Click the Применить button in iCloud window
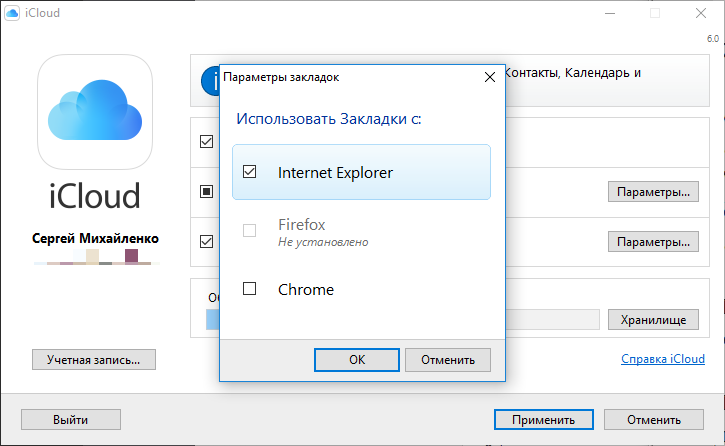Screen dimensions: 725x446 point(543,420)
